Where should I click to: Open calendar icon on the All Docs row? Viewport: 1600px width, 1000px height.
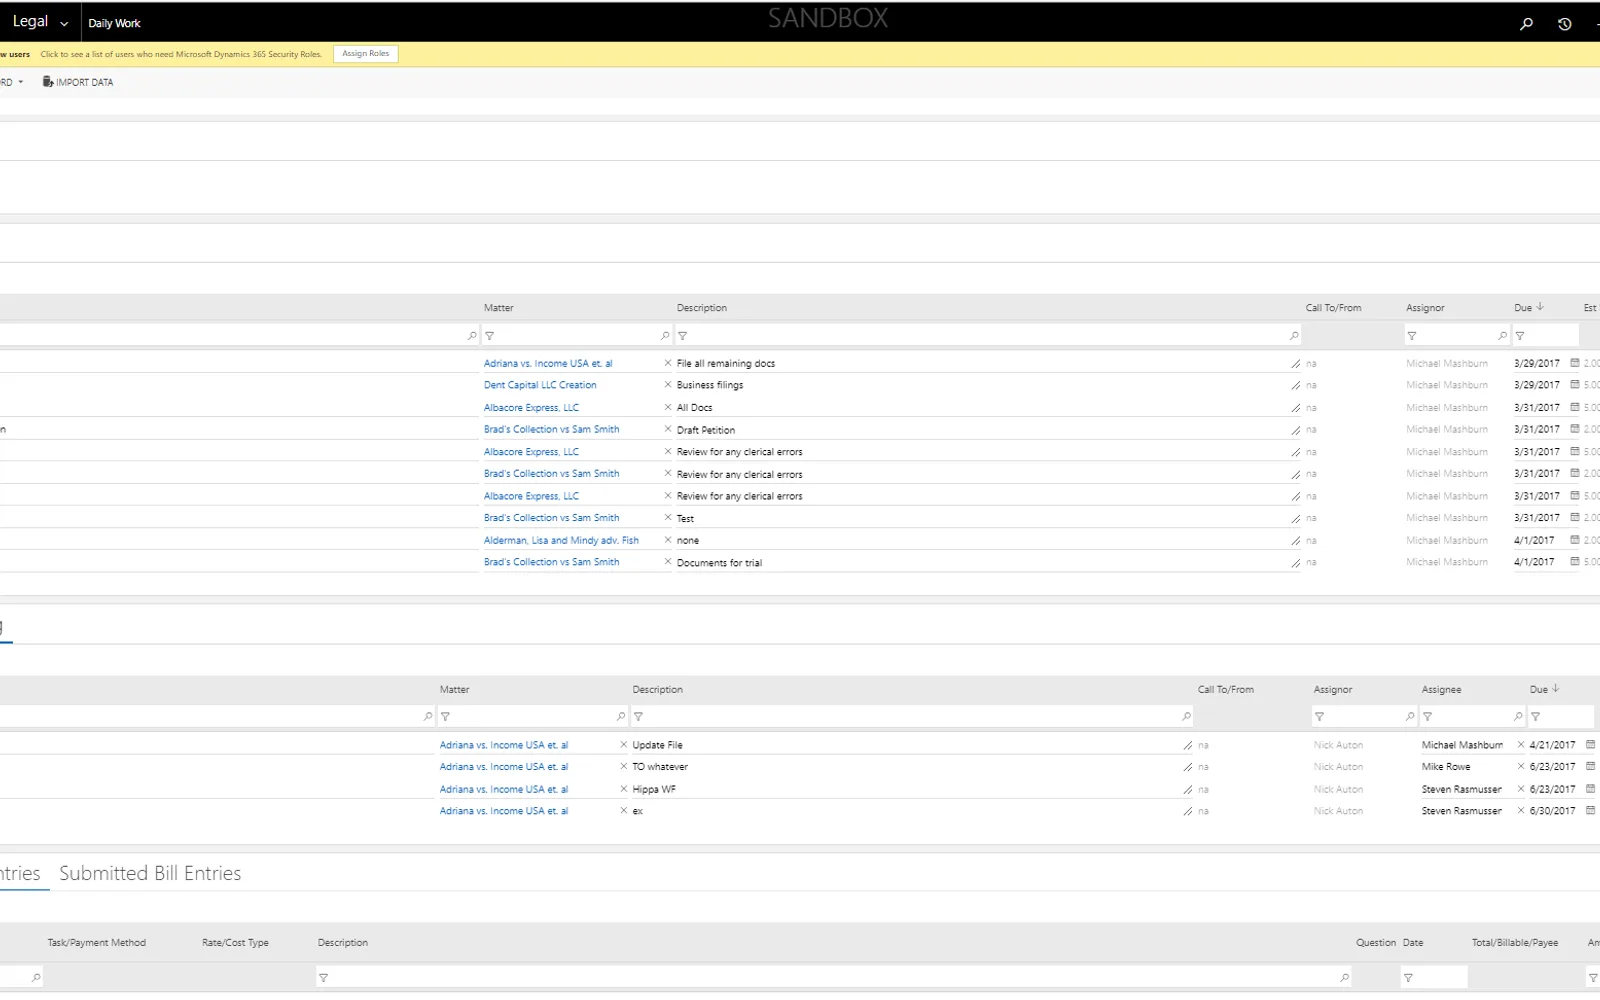(1575, 407)
